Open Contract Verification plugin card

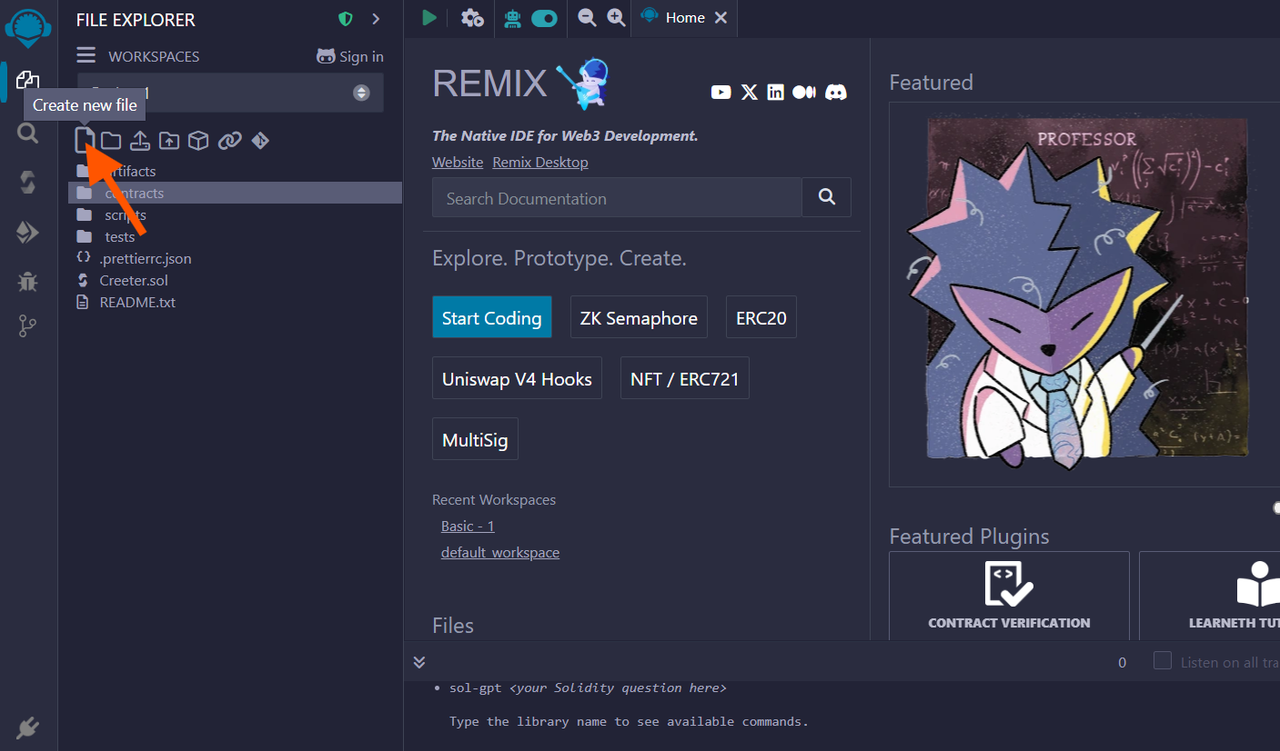coord(1009,596)
